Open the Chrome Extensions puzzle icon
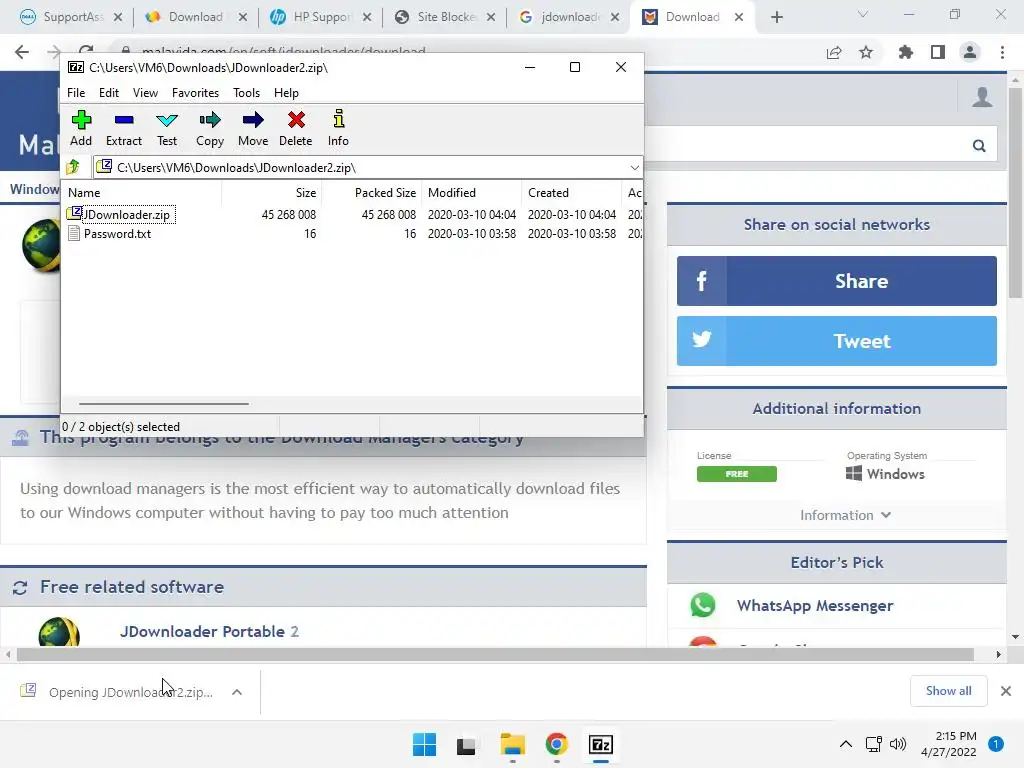Viewport: 1024px width, 768px height. [906, 52]
